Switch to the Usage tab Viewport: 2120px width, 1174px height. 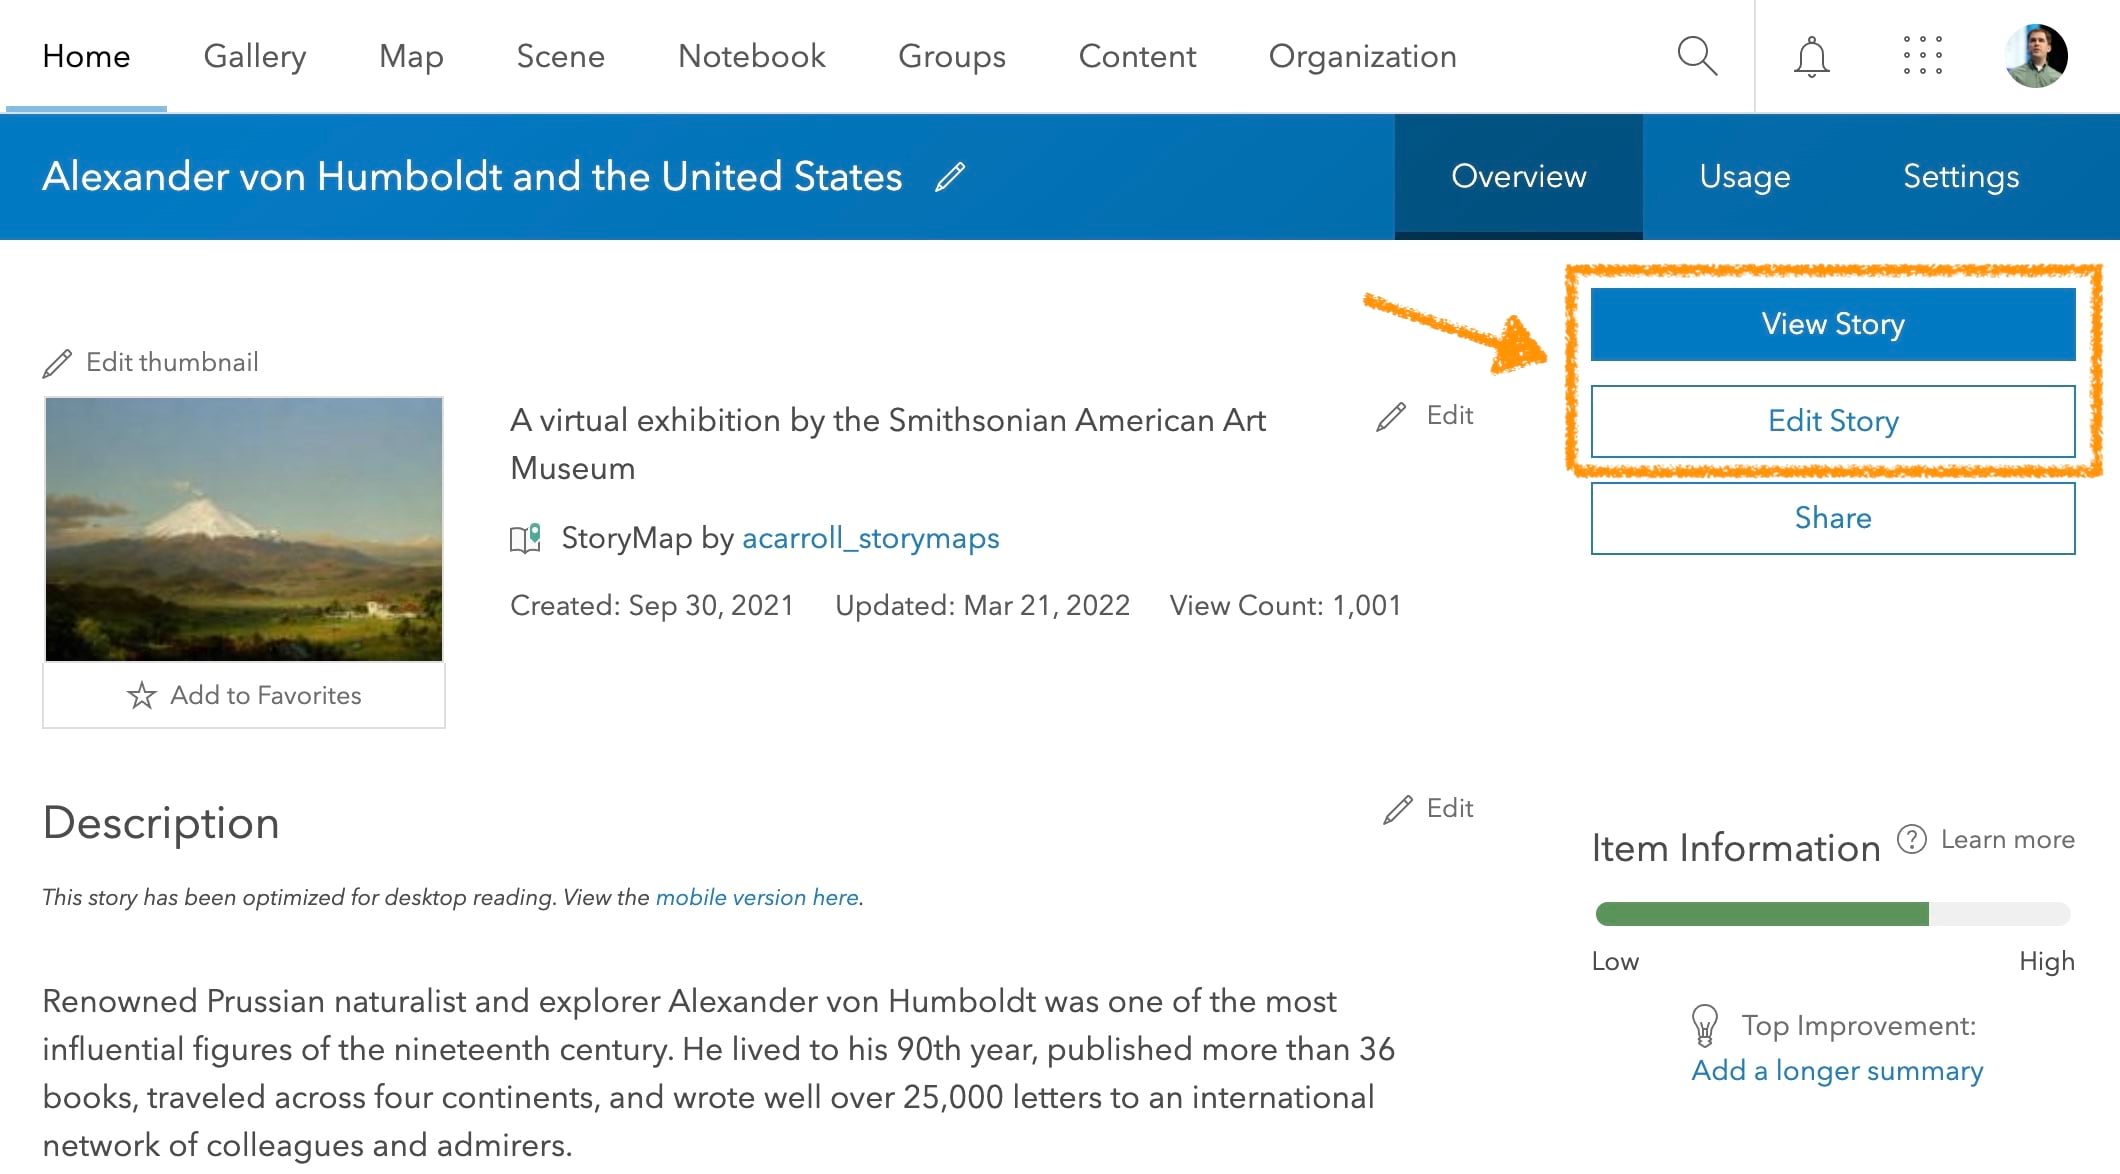pos(1744,175)
